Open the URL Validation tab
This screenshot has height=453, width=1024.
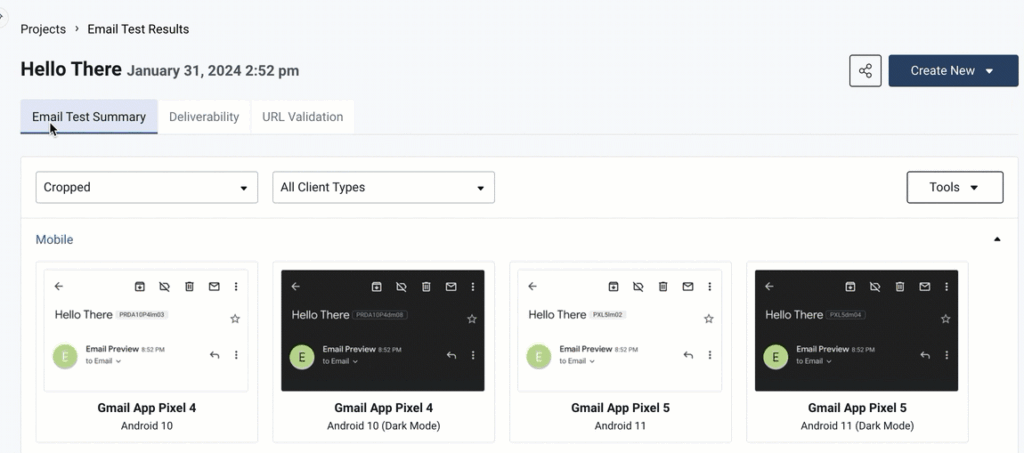[x=302, y=117]
